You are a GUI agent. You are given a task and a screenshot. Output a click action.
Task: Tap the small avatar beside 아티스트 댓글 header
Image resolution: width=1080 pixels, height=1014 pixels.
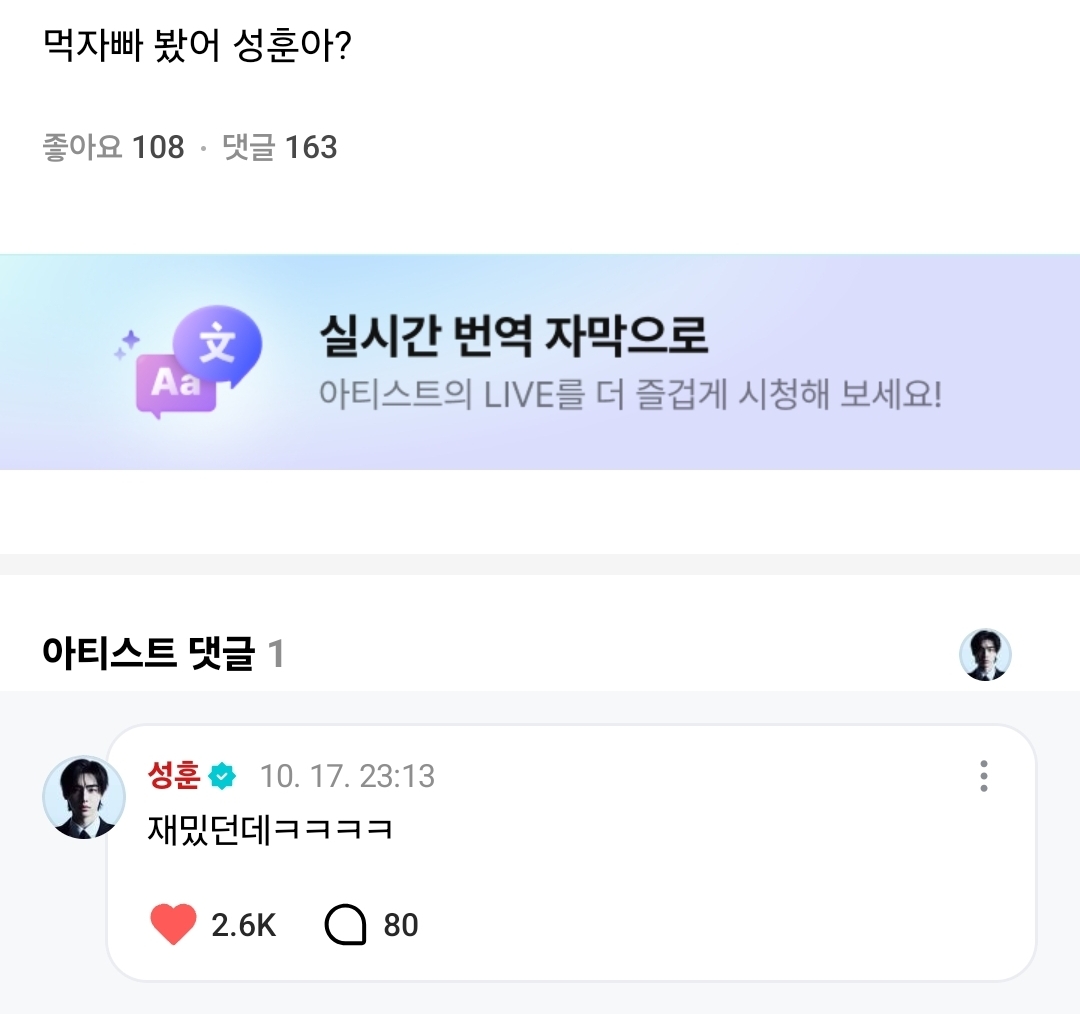click(985, 655)
